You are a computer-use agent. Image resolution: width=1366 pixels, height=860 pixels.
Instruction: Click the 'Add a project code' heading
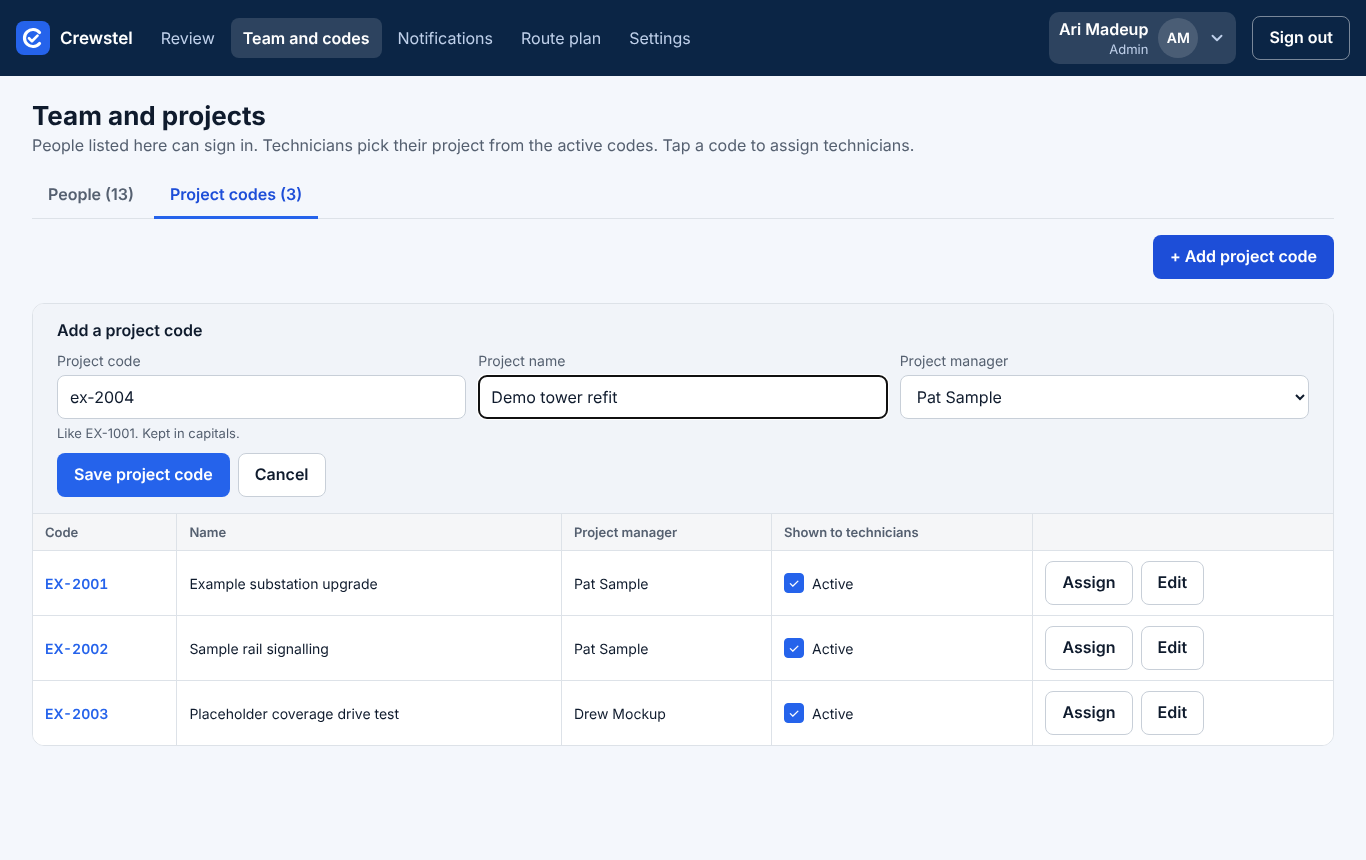tap(130, 330)
